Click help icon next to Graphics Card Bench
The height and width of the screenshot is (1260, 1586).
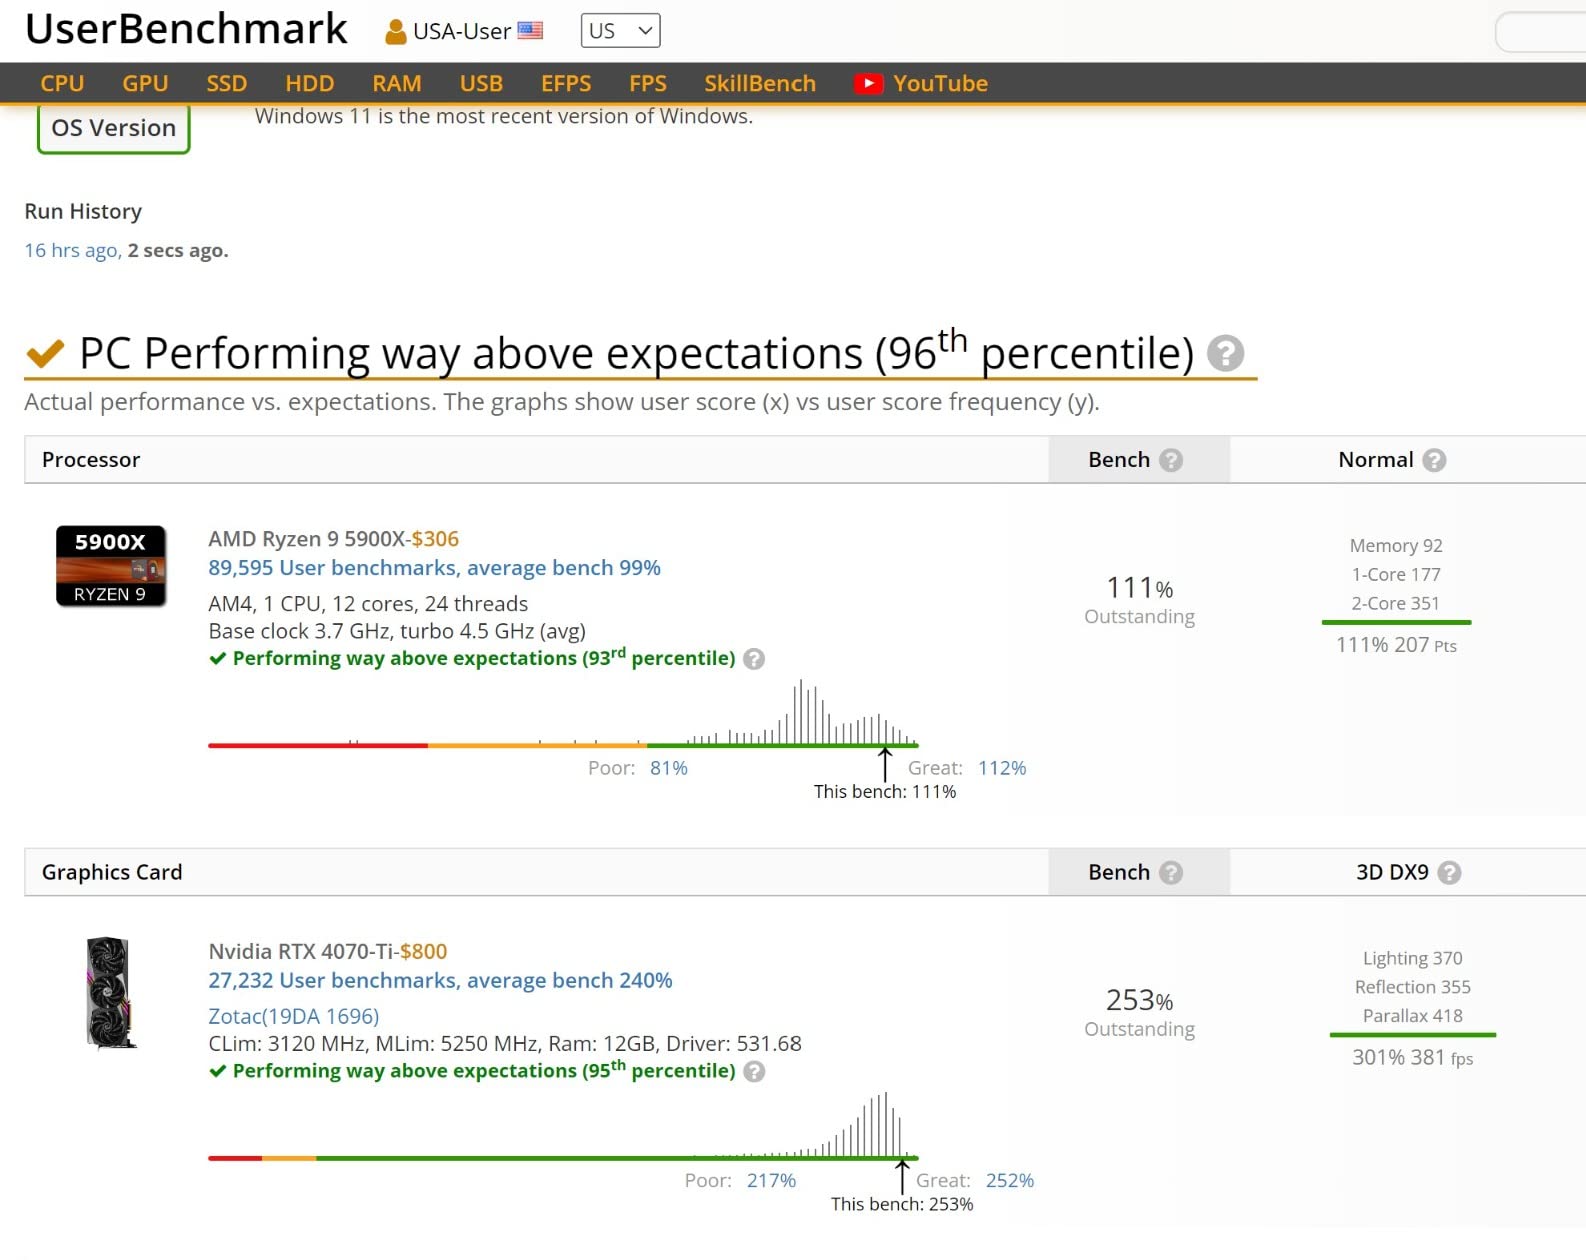[1171, 873]
